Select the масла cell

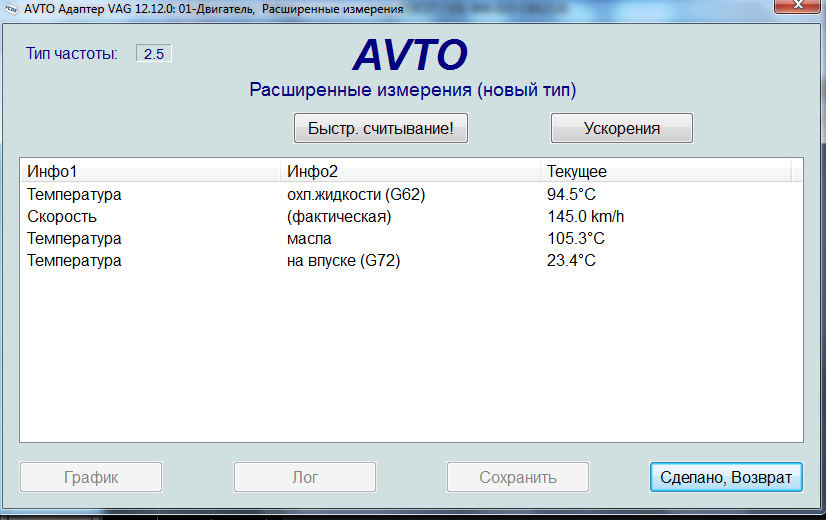pyautogui.click(x=309, y=239)
